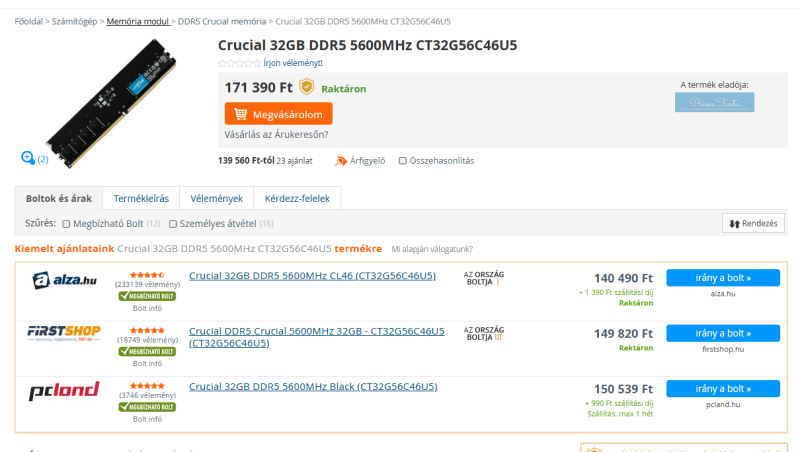The image size is (800, 452).
Task: Click the empty product star rating under title
Action: pos(239,63)
